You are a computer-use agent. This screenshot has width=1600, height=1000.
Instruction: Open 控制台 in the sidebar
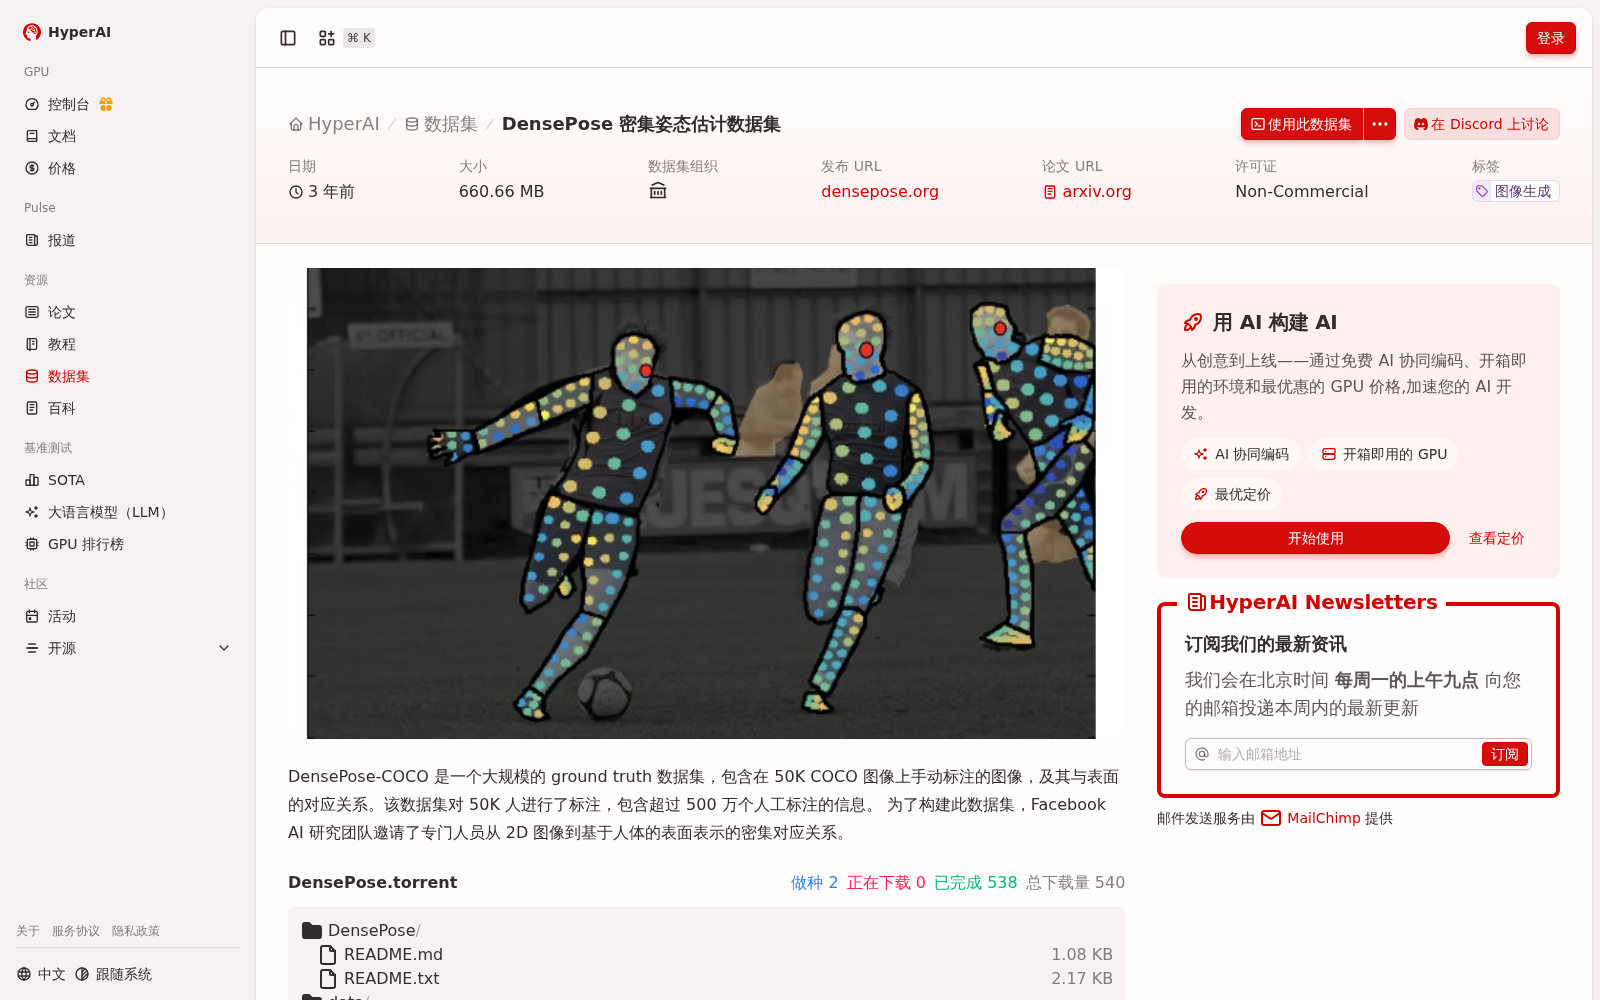coord(68,104)
